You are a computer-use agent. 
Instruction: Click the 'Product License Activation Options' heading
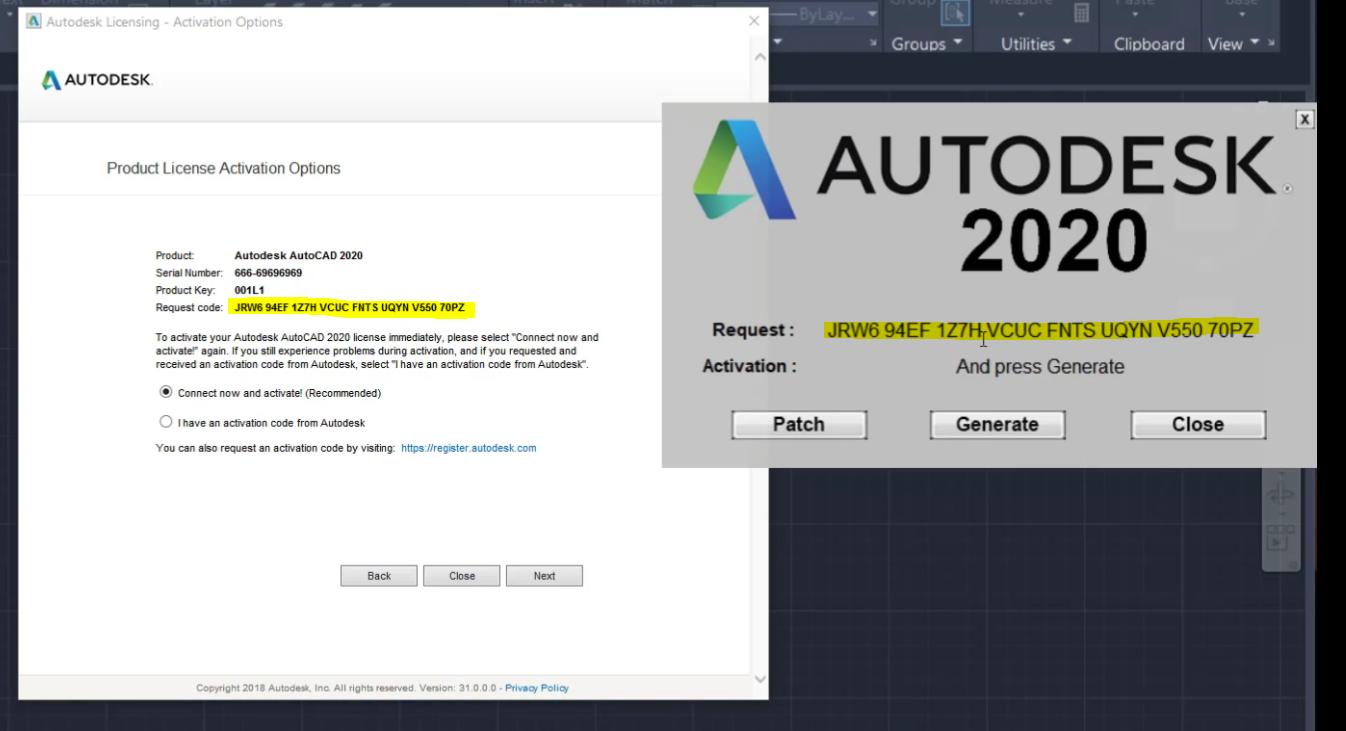[x=224, y=168]
